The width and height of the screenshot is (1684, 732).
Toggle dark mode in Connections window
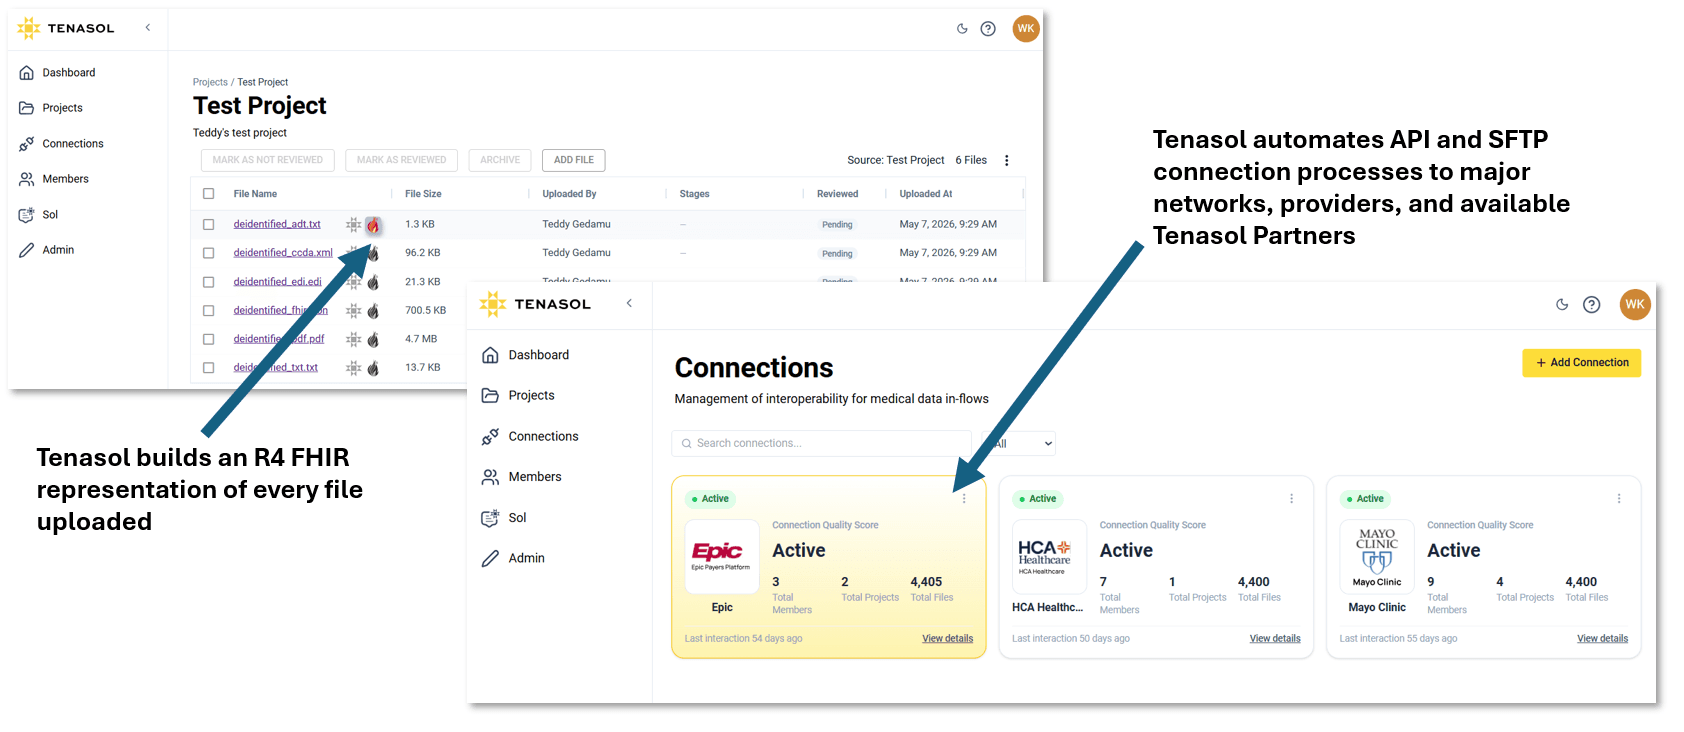tap(1562, 305)
